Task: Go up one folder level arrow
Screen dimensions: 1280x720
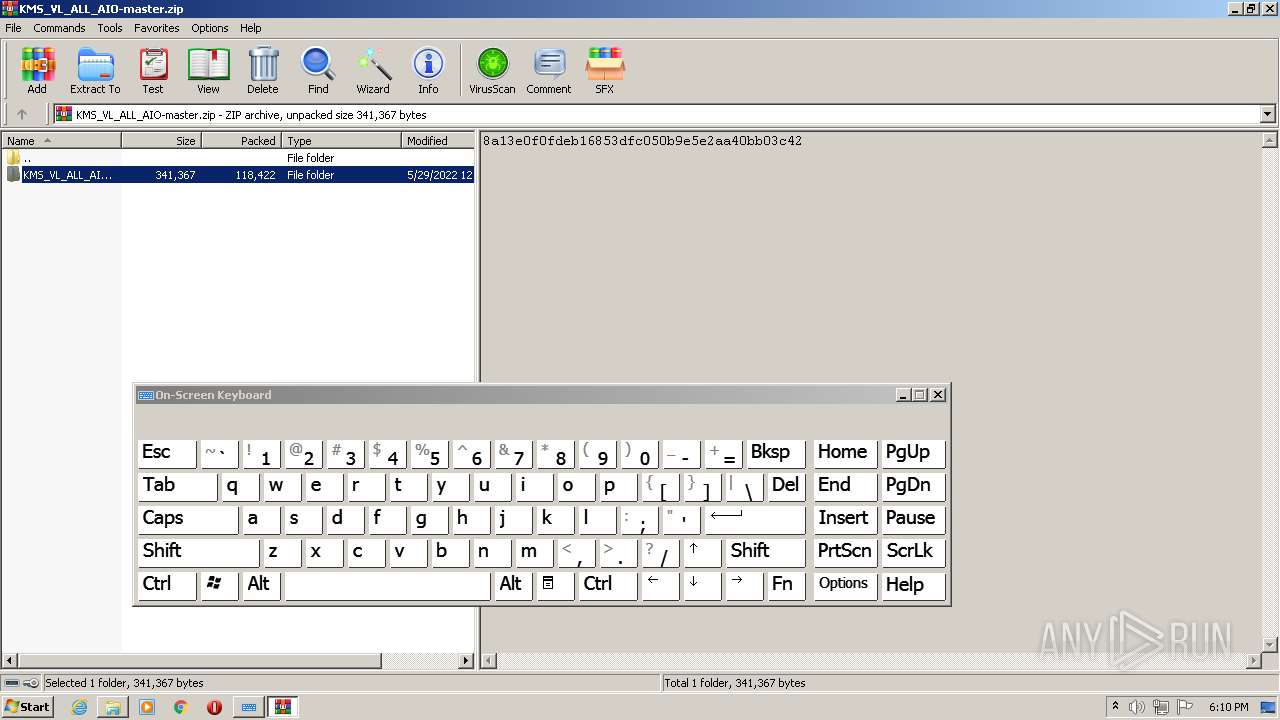Action: pos(22,114)
